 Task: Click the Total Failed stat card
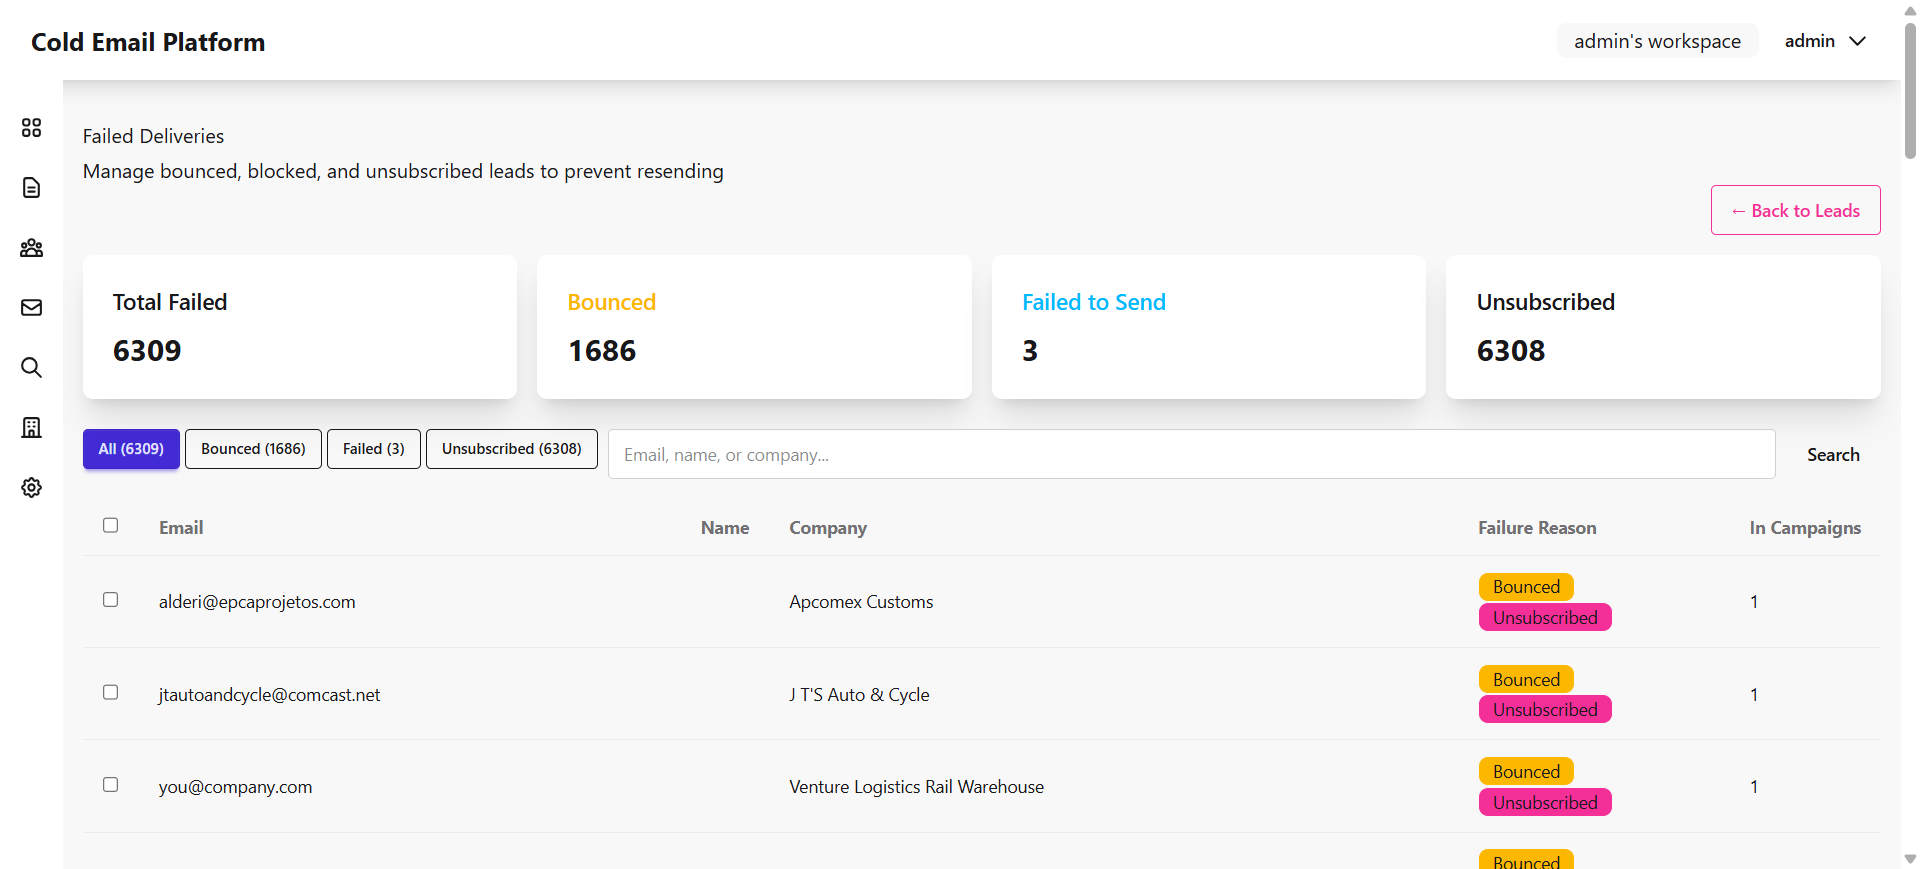click(300, 327)
